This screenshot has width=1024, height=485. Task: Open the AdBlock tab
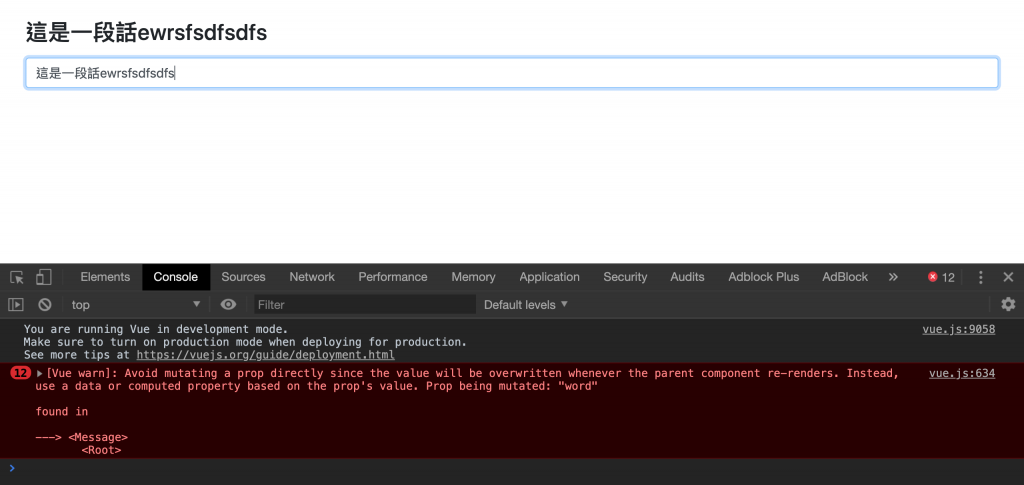tap(845, 277)
